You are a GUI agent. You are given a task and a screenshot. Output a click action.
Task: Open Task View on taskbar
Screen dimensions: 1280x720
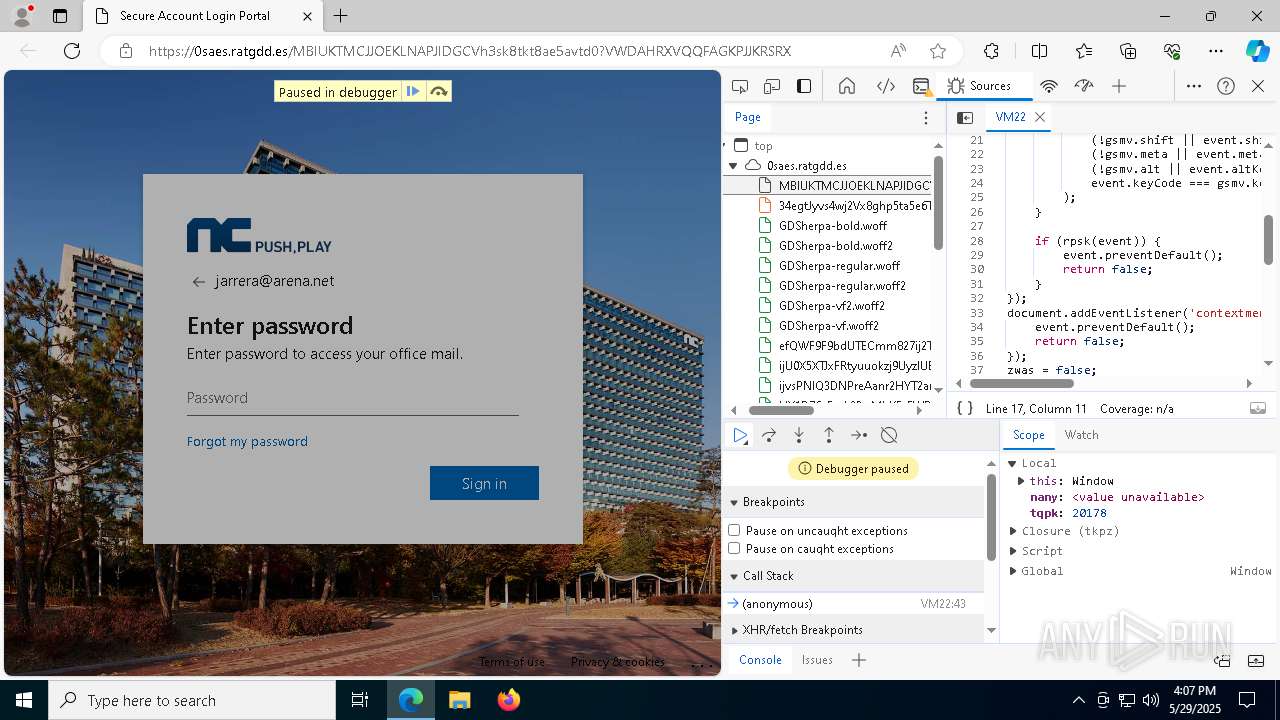tap(360, 700)
